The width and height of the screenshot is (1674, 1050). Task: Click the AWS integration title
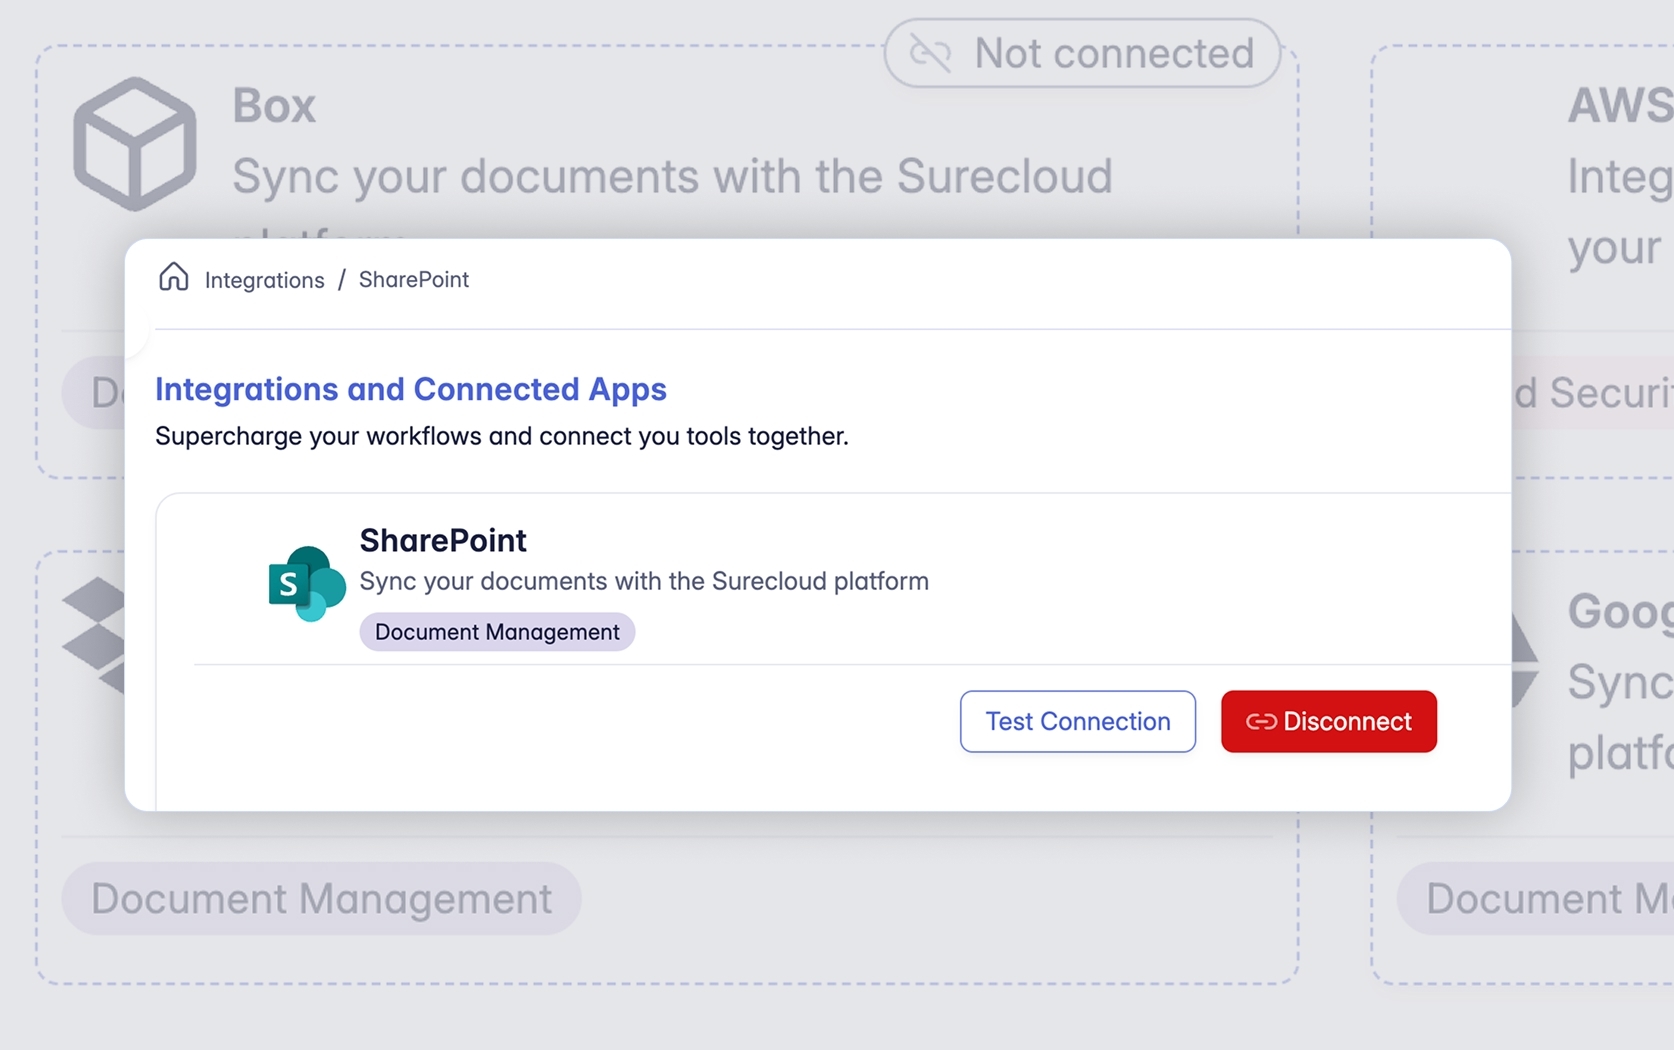click(1620, 106)
